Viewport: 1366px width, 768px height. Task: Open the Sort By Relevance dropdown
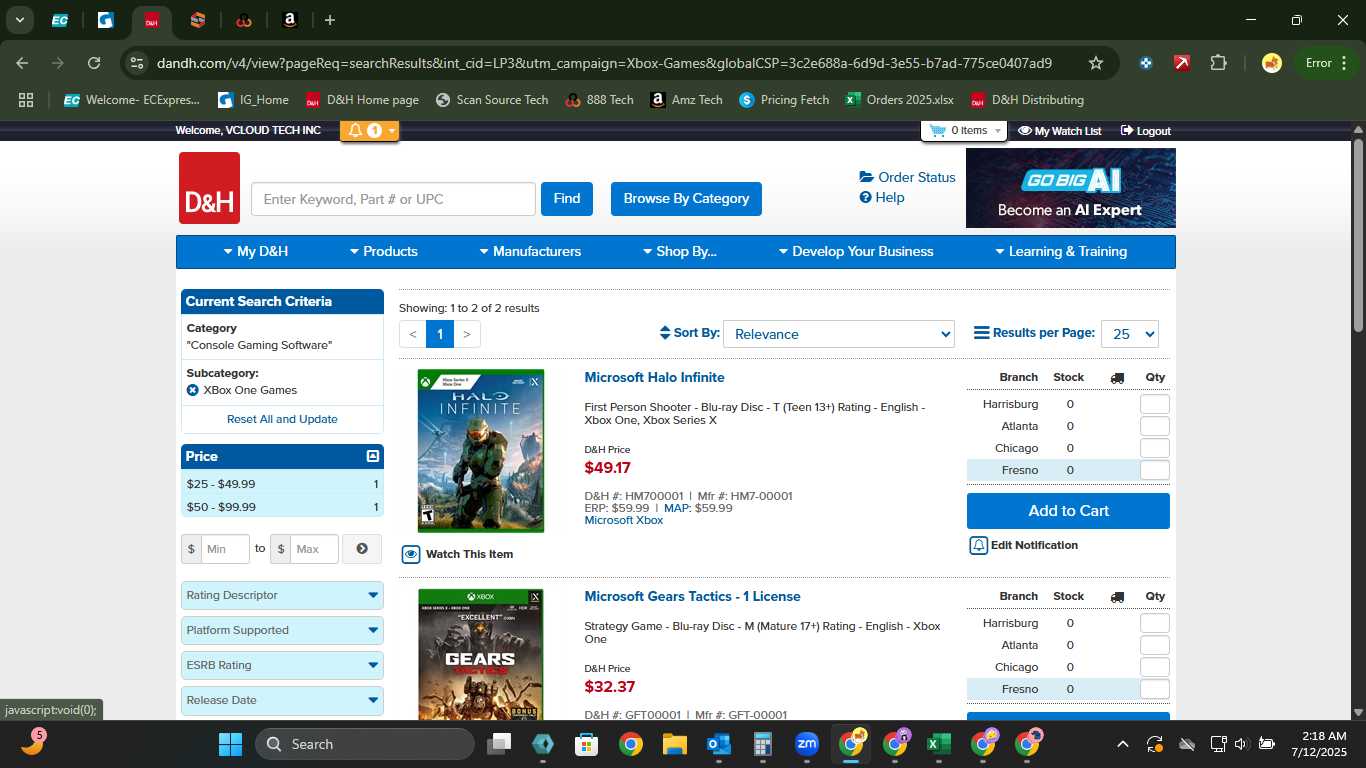coord(839,334)
